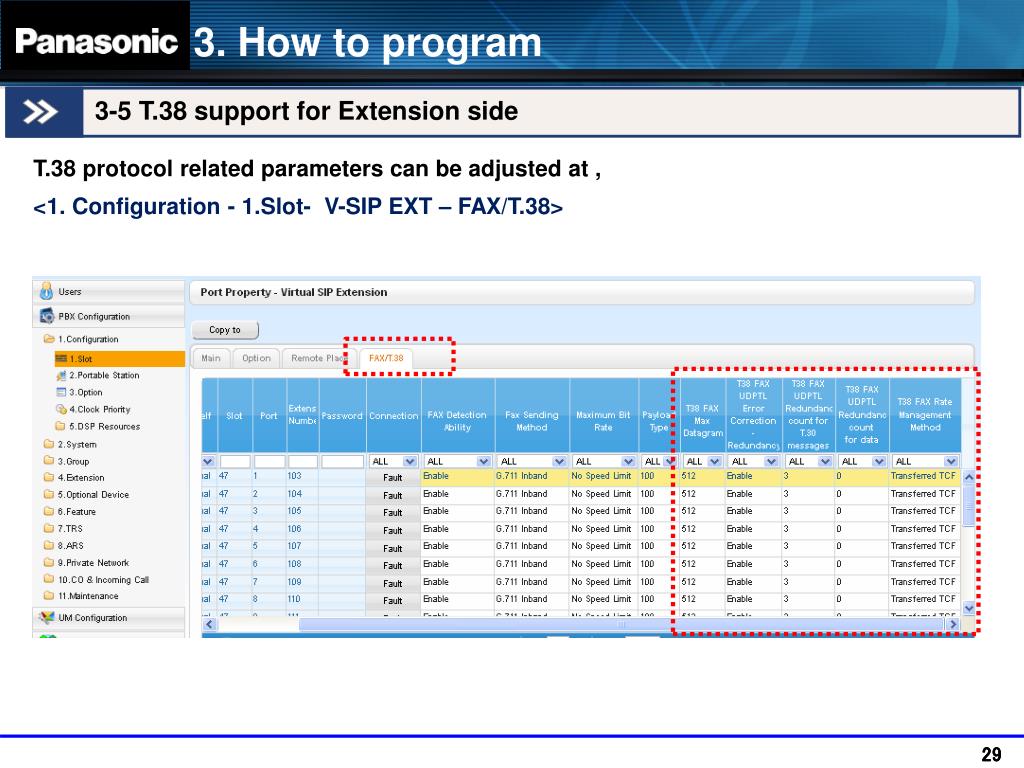Click the 2.Portable Station icon
This screenshot has height=768, width=1024.
(61, 376)
